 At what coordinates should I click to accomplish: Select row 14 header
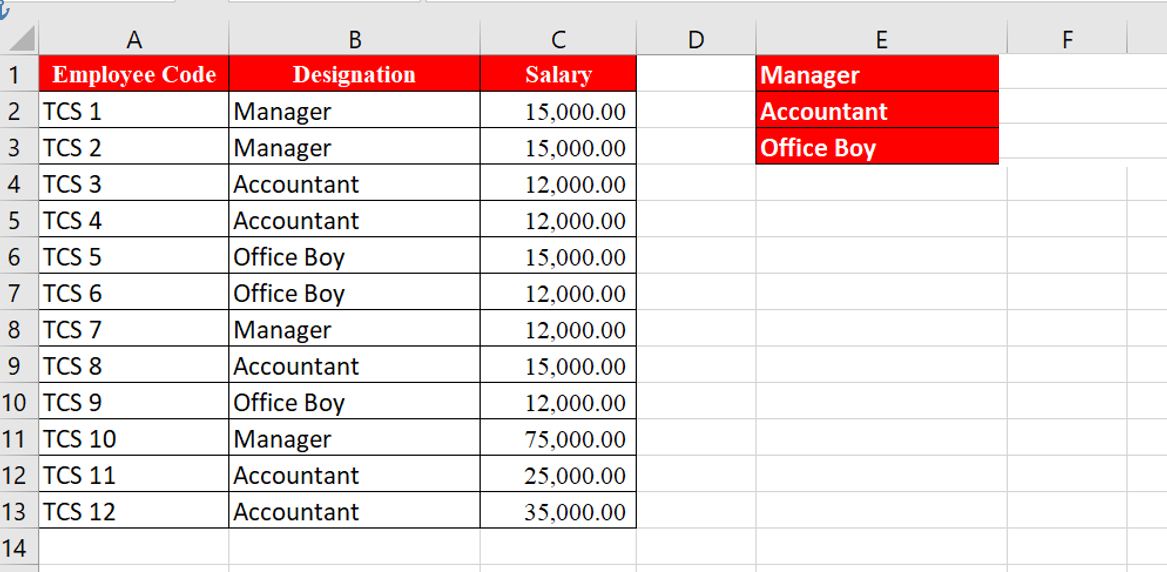pos(19,547)
